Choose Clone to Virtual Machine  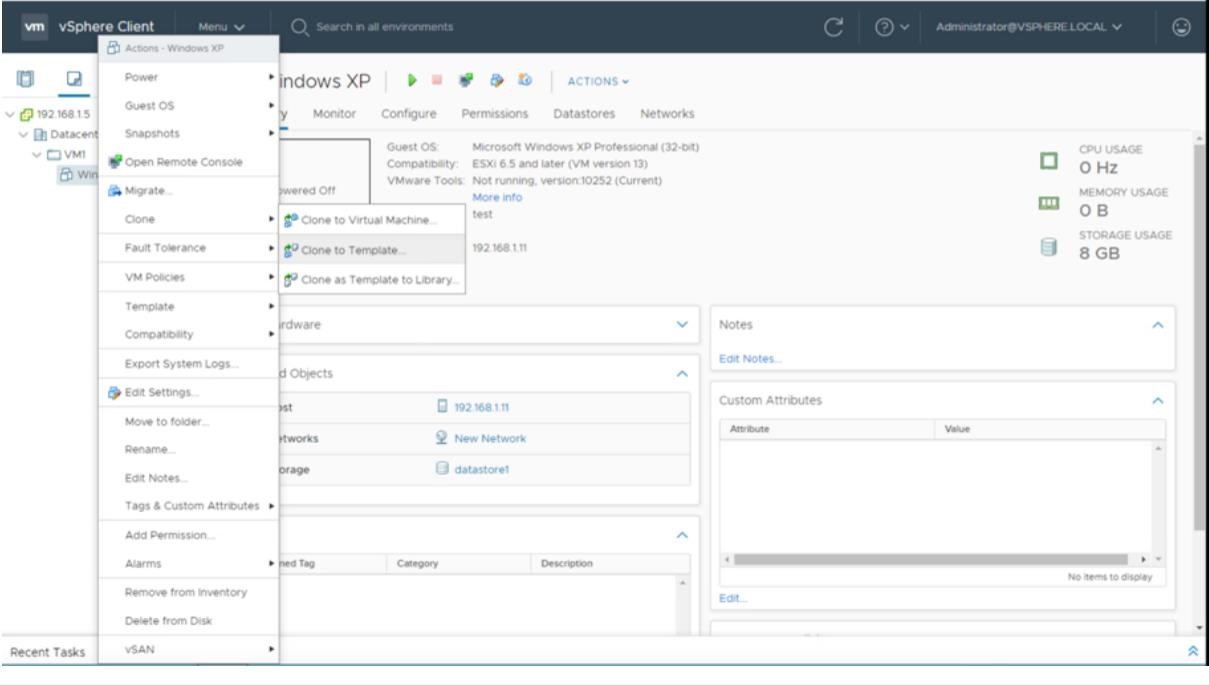pyautogui.click(x=371, y=220)
